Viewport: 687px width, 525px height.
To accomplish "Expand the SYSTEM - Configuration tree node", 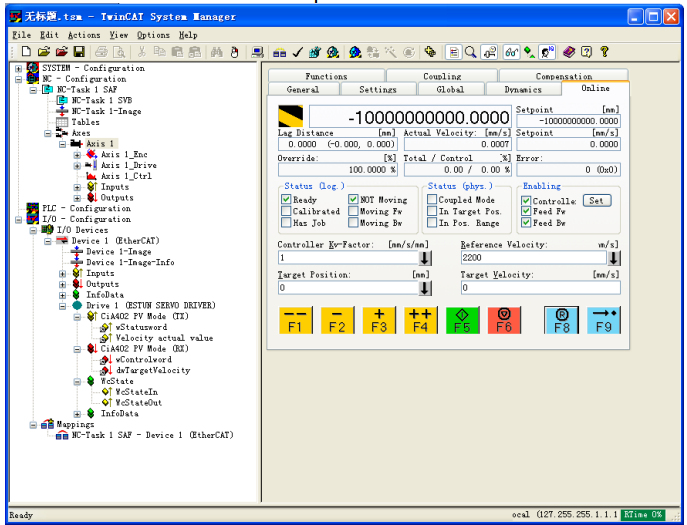I will coord(18,68).
